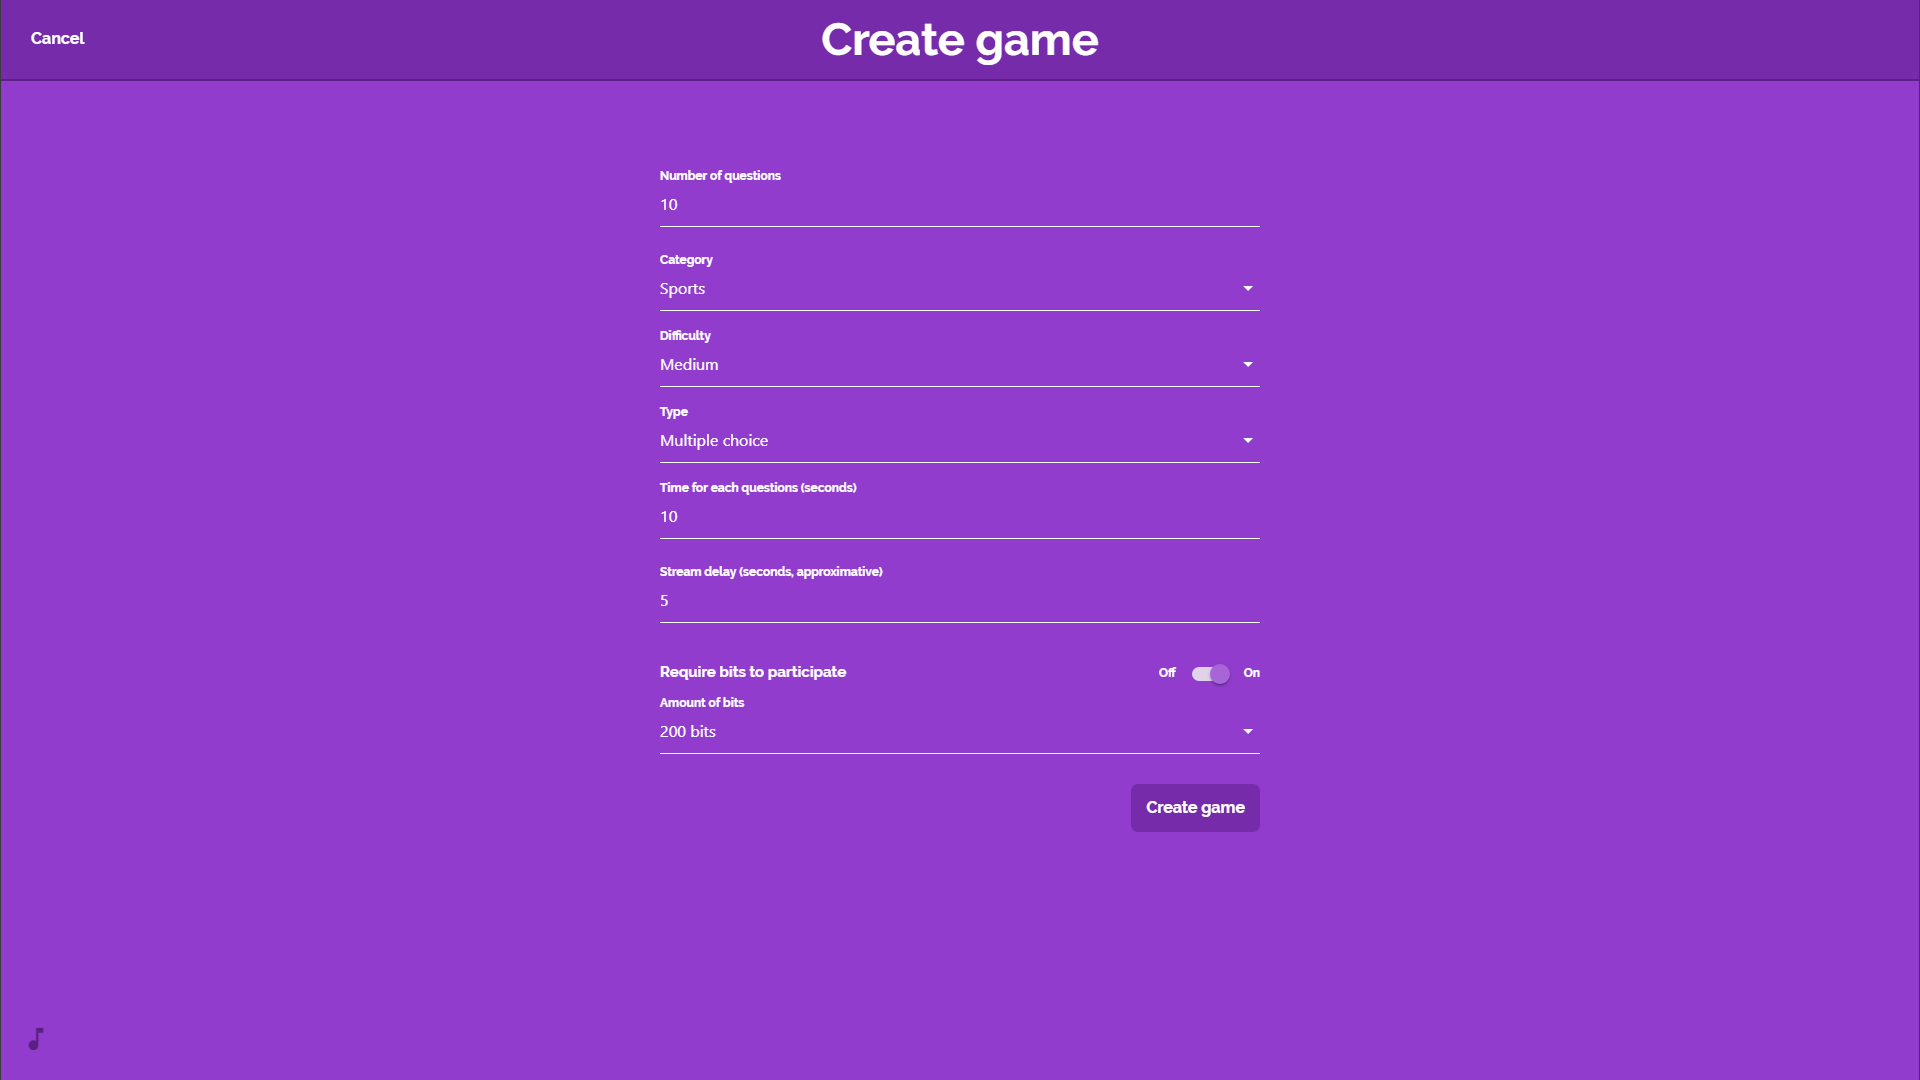This screenshot has width=1920, height=1080.
Task: Toggle the music note sound icon
Action: click(36, 1039)
